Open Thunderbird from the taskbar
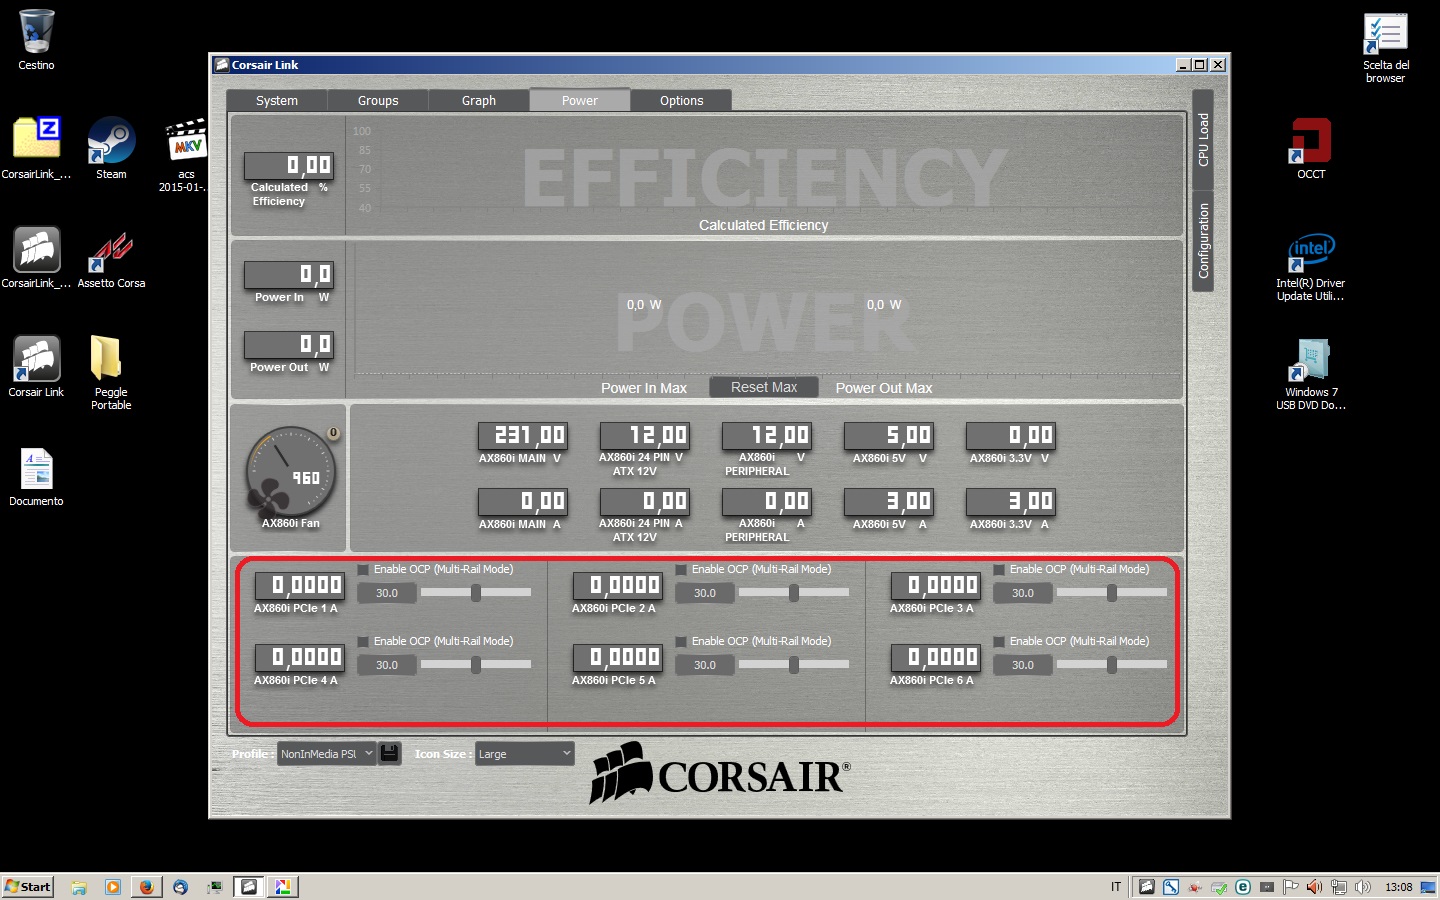 tap(181, 887)
